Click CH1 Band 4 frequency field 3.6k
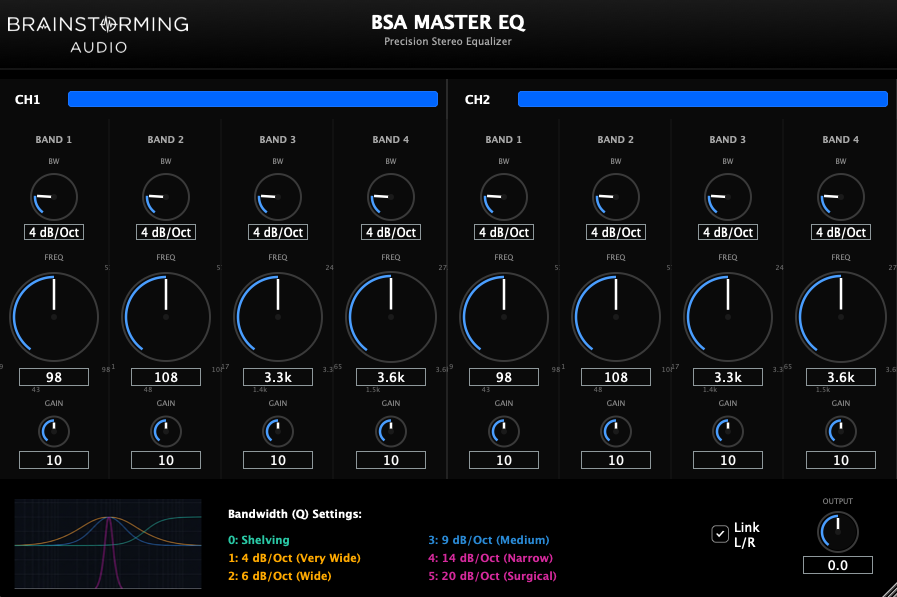The image size is (897, 597). tap(391, 377)
